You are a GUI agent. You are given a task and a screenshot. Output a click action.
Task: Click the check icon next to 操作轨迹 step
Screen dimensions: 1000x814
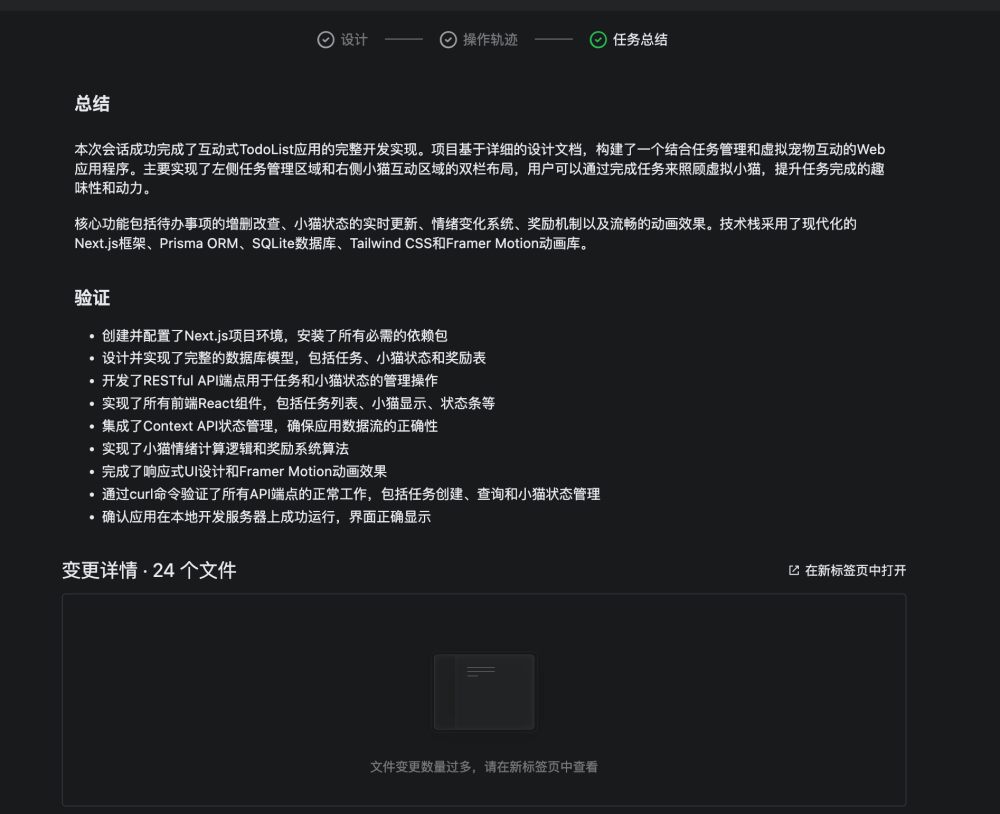coord(447,39)
